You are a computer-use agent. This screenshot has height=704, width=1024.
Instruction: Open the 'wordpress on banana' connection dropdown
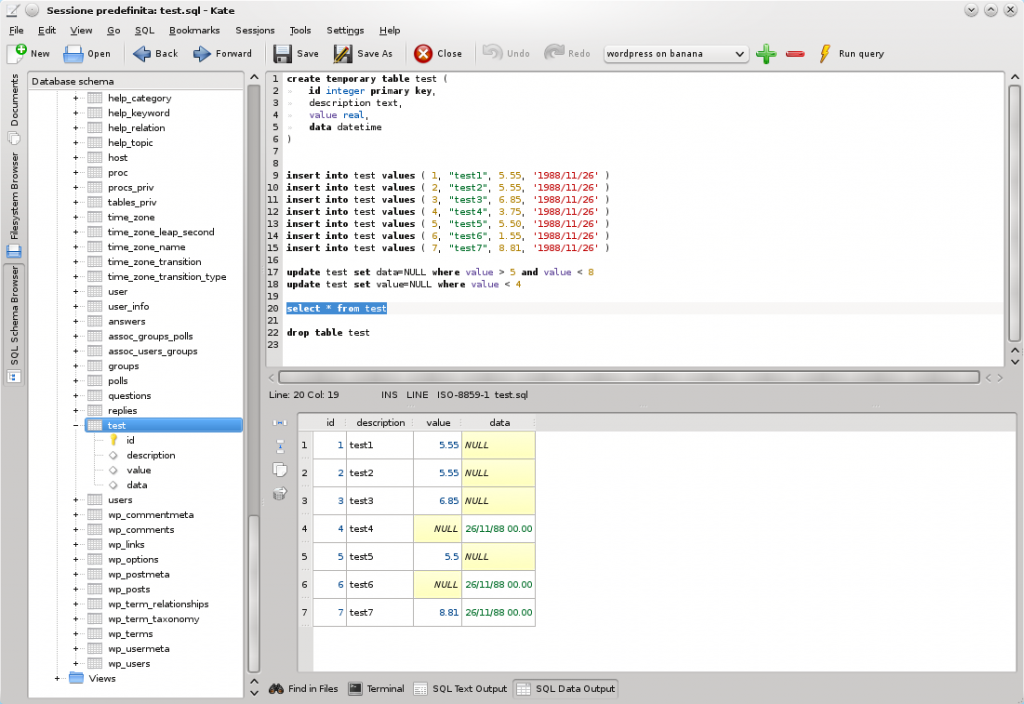click(x=676, y=54)
